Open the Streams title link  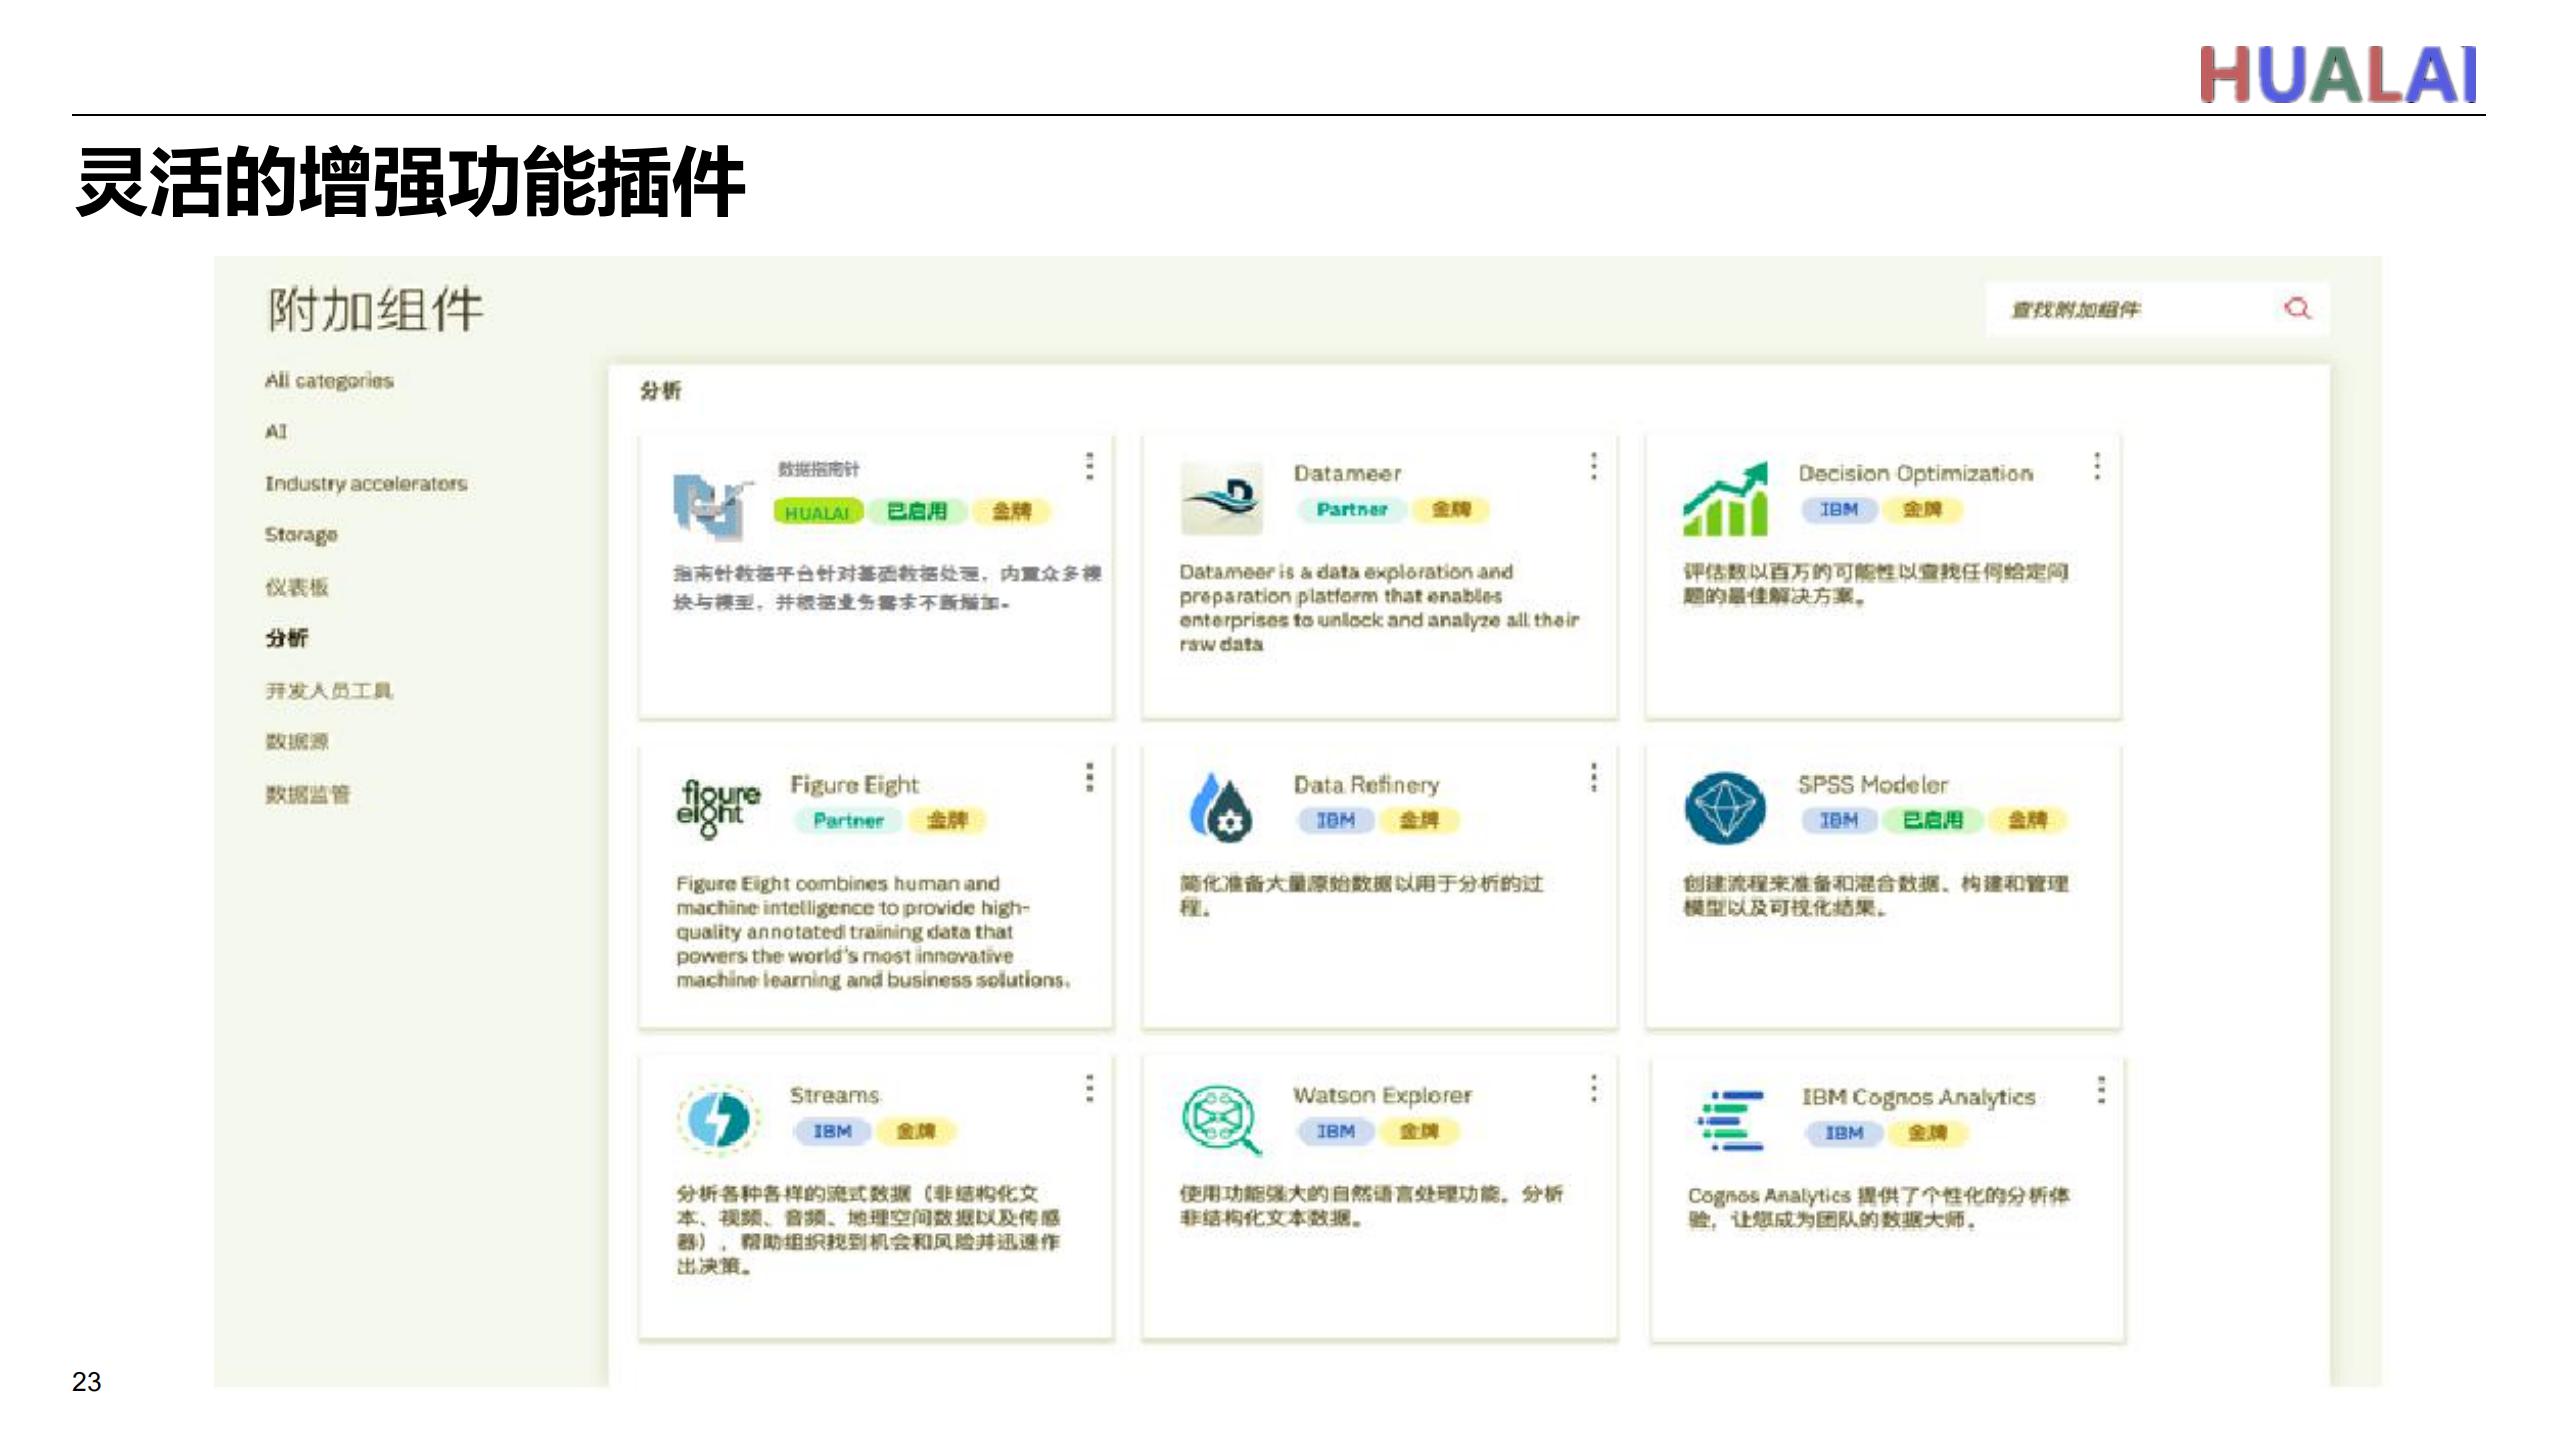click(x=834, y=1095)
